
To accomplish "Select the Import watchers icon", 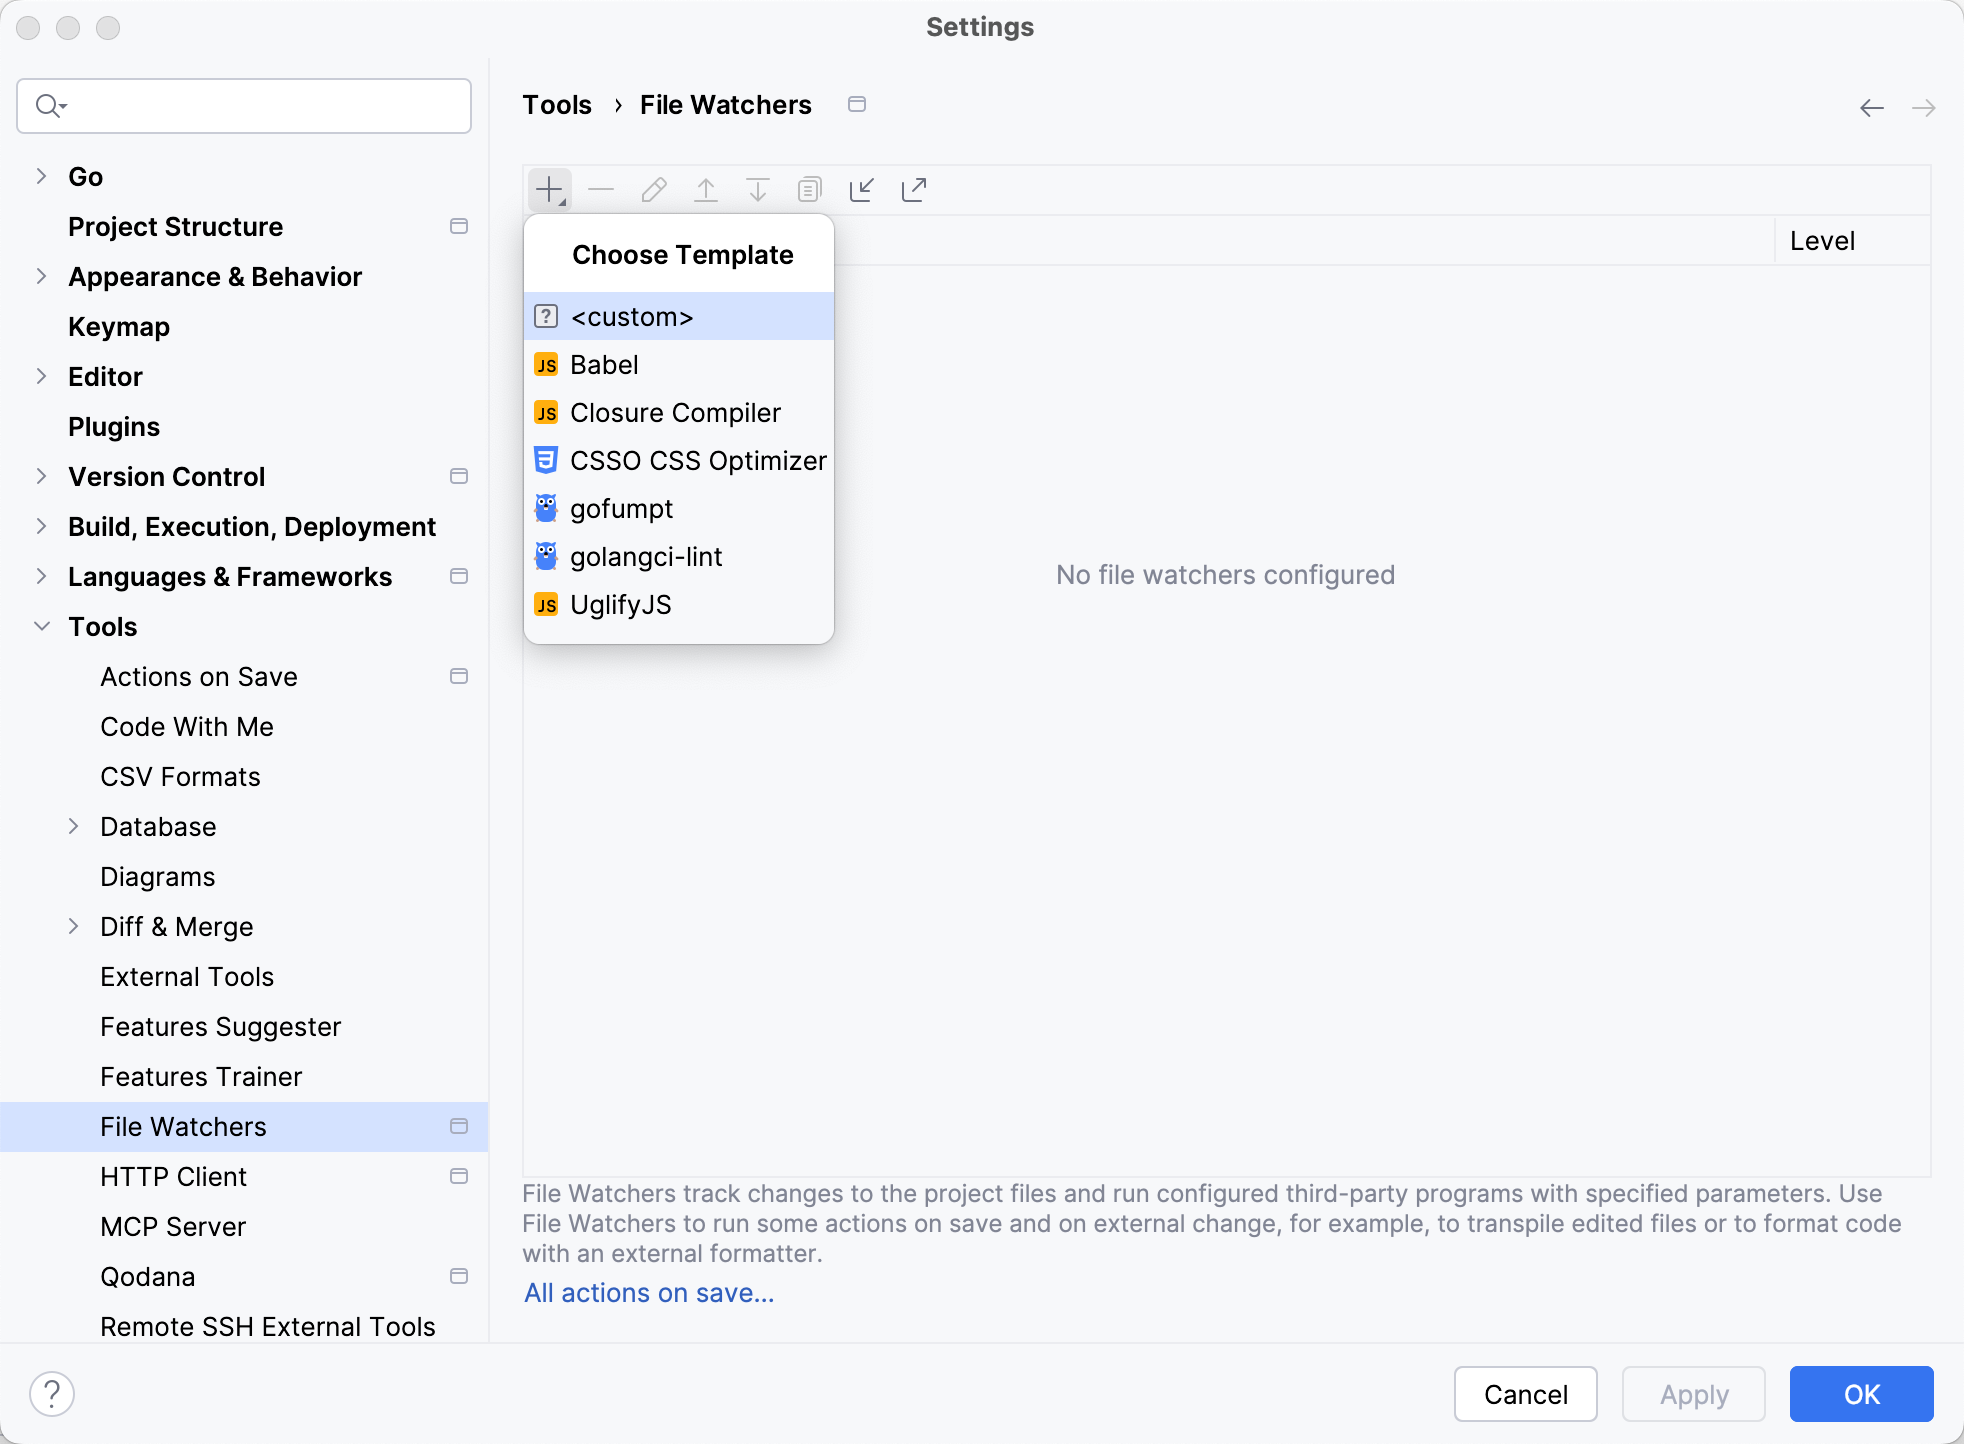I will tap(861, 189).
